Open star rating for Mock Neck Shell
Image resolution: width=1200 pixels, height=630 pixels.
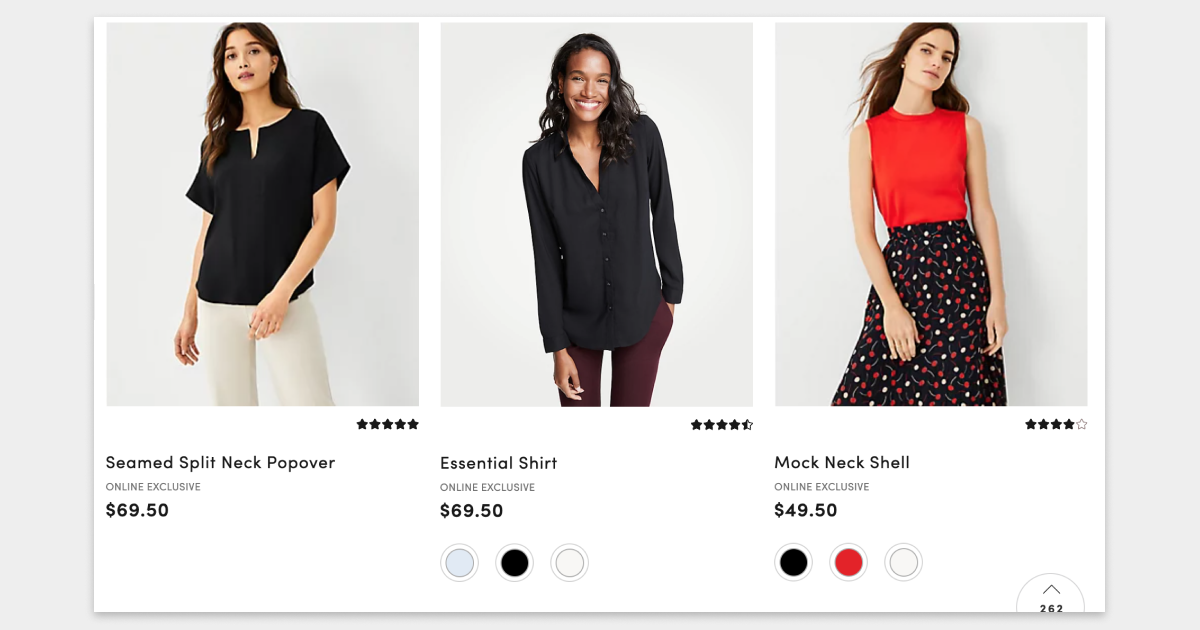1055,425
